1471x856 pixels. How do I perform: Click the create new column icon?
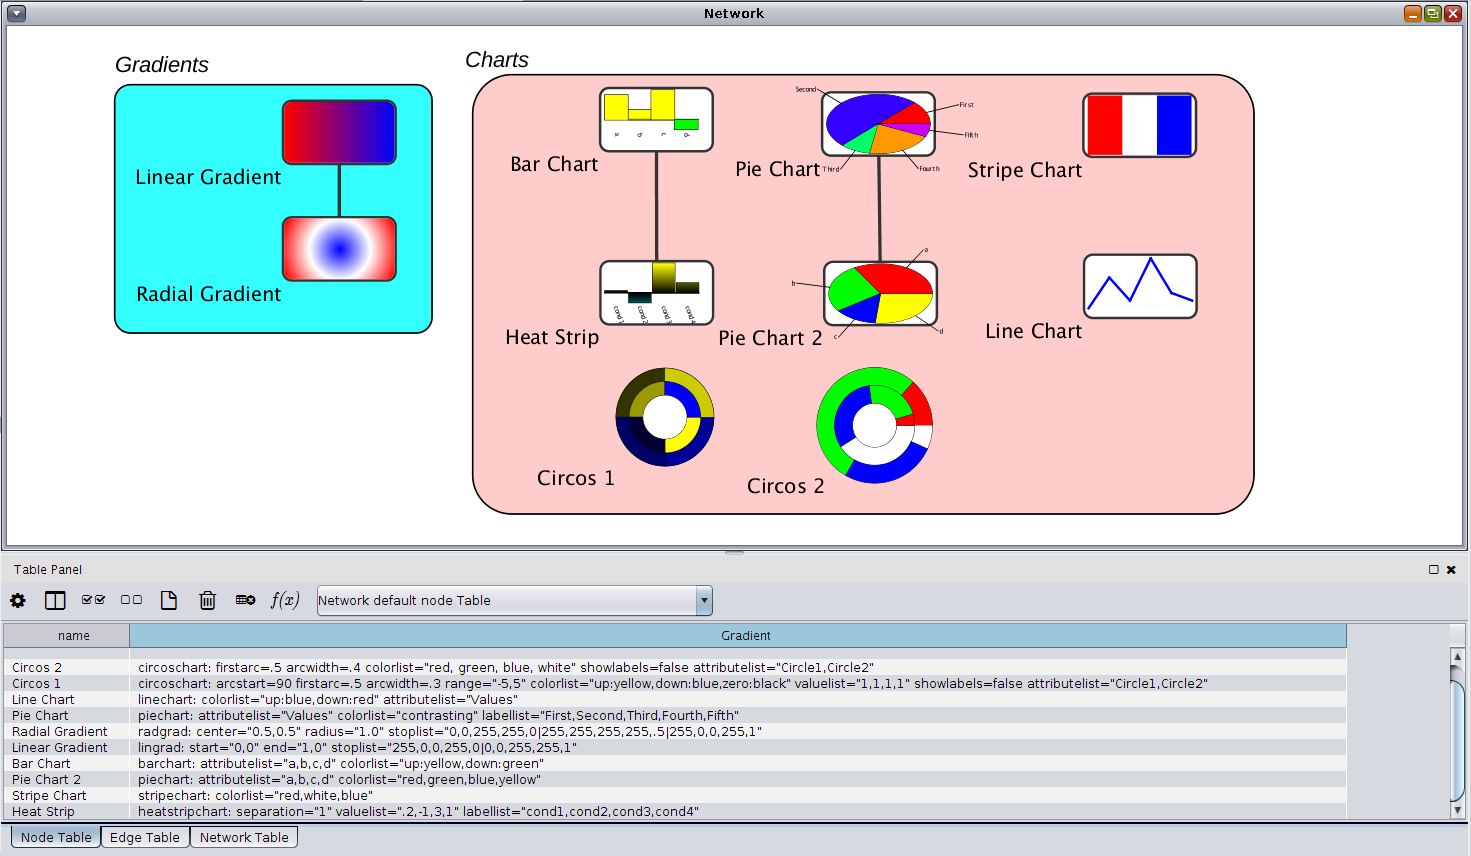click(169, 600)
